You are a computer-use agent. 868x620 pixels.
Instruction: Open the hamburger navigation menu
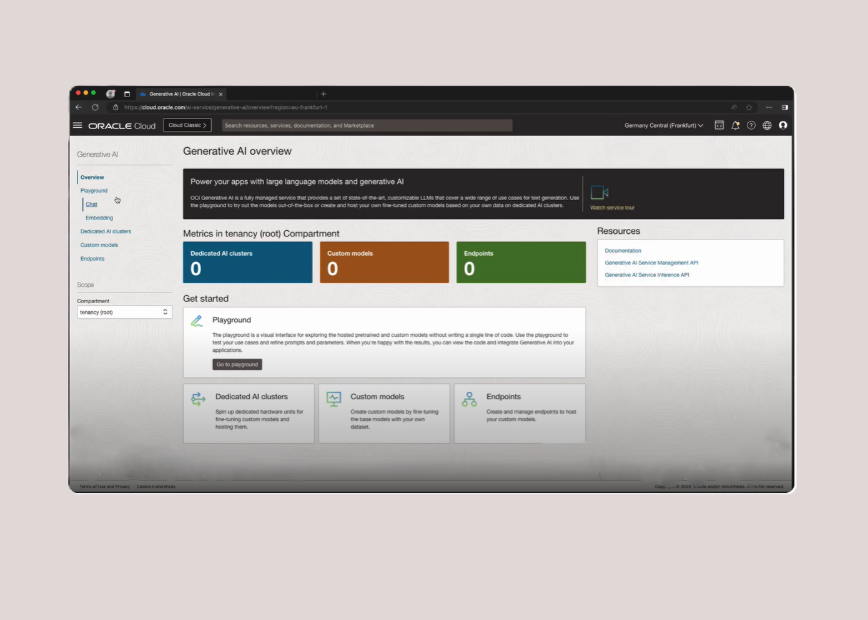pos(77,125)
